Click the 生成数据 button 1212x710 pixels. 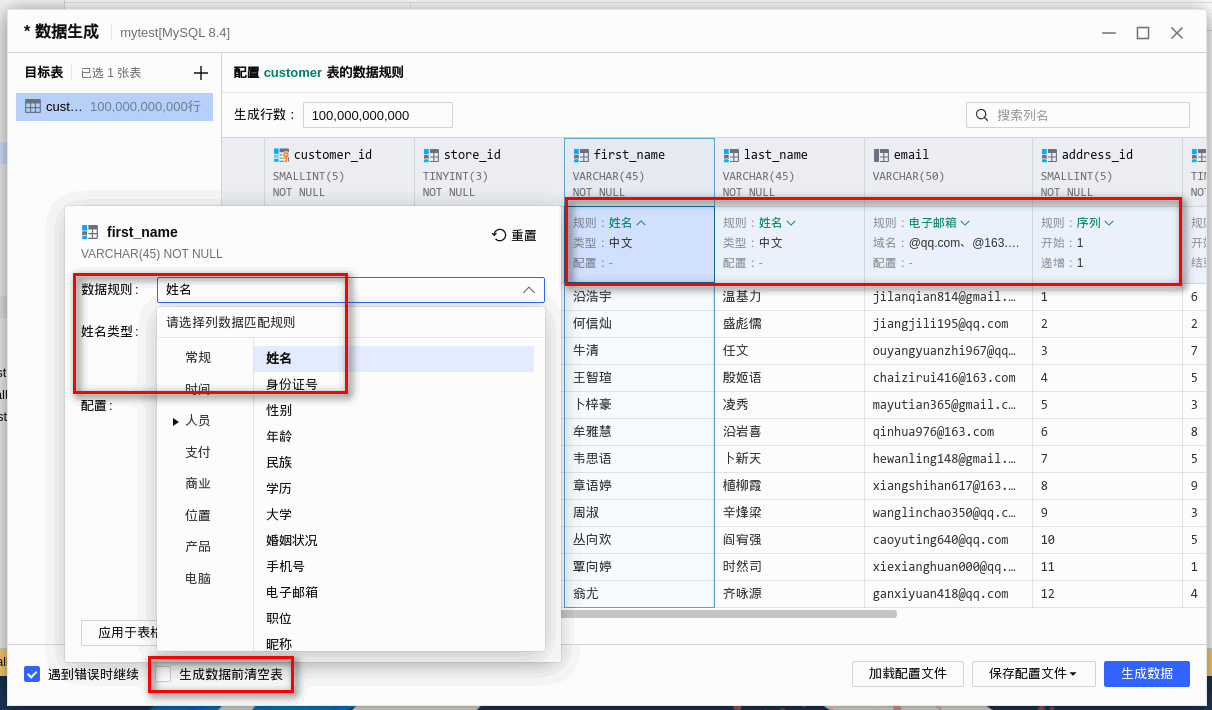pos(1146,674)
